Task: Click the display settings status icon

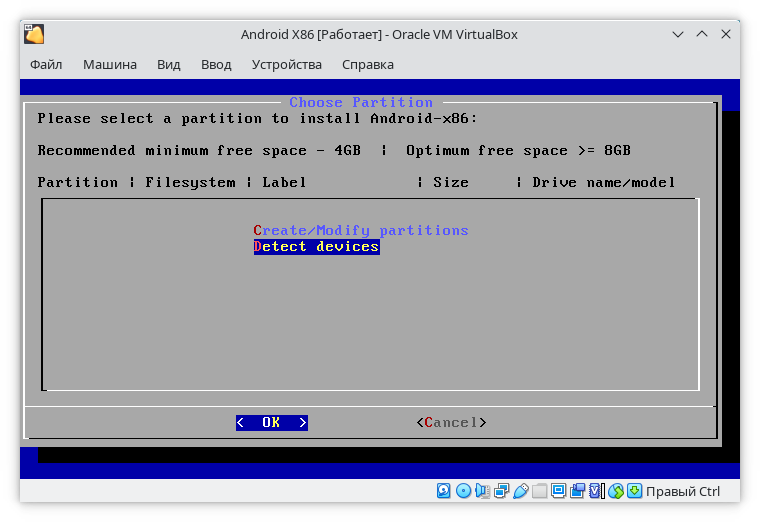Action: tap(559, 491)
